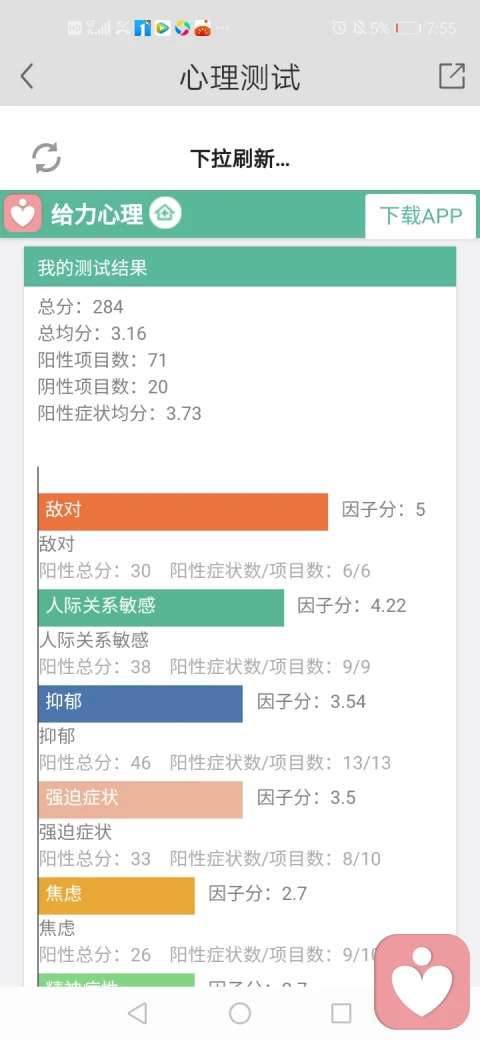
Task: Tap the blue 抑郁 bar
Action: coord(141,704)
